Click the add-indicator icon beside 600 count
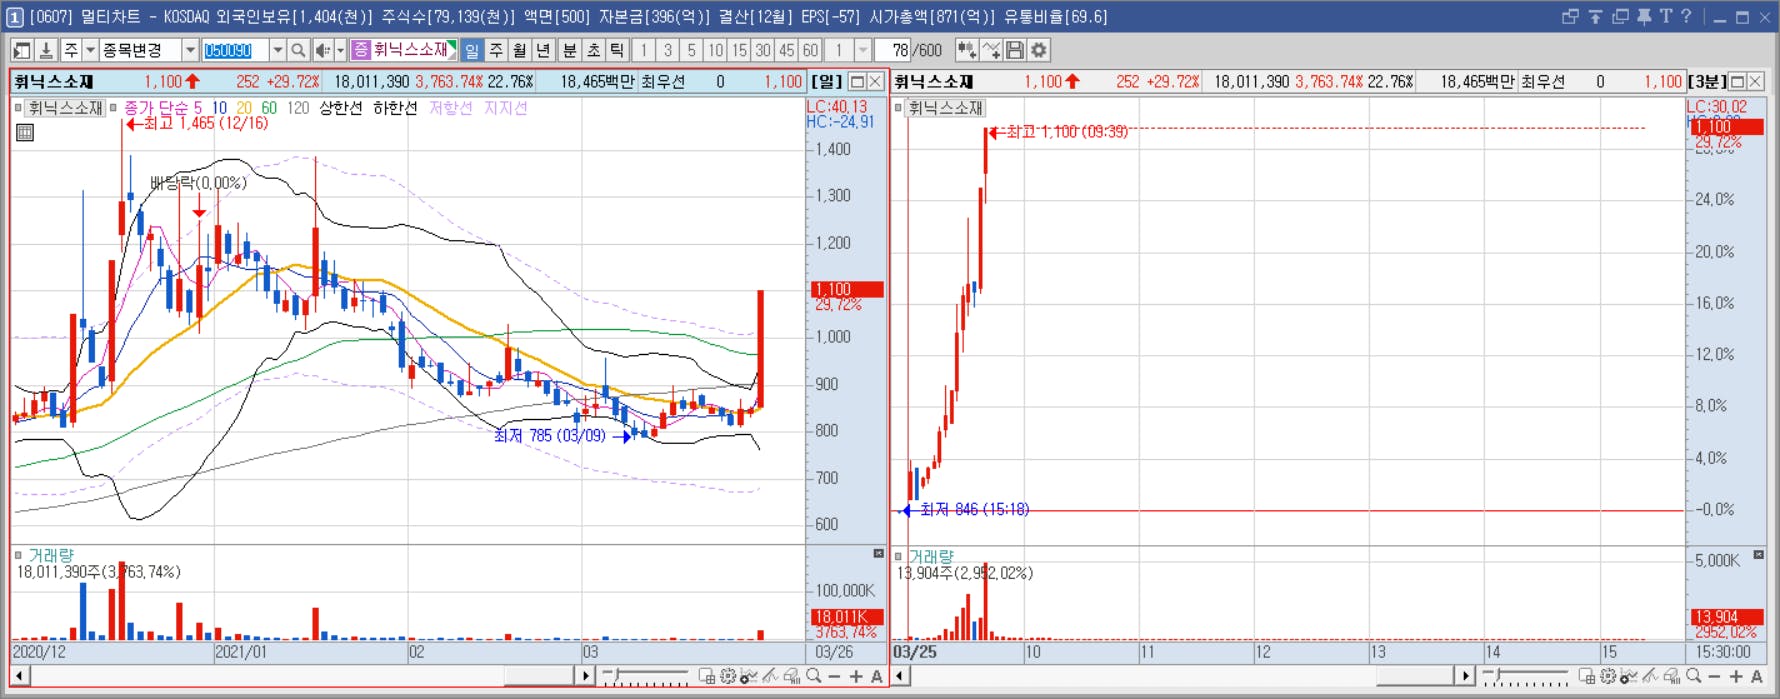This screenshot has height=699, width=1780. (x=966, y=50)
